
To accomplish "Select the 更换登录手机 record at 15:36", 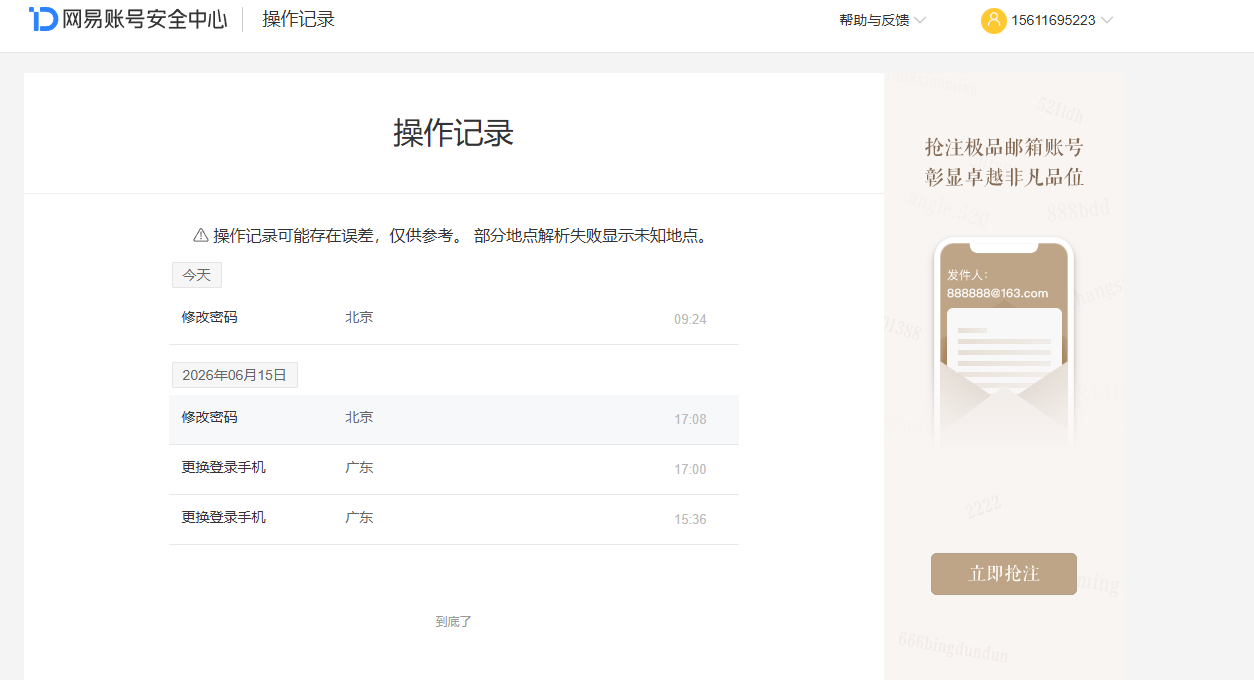I will click(454, 520).
